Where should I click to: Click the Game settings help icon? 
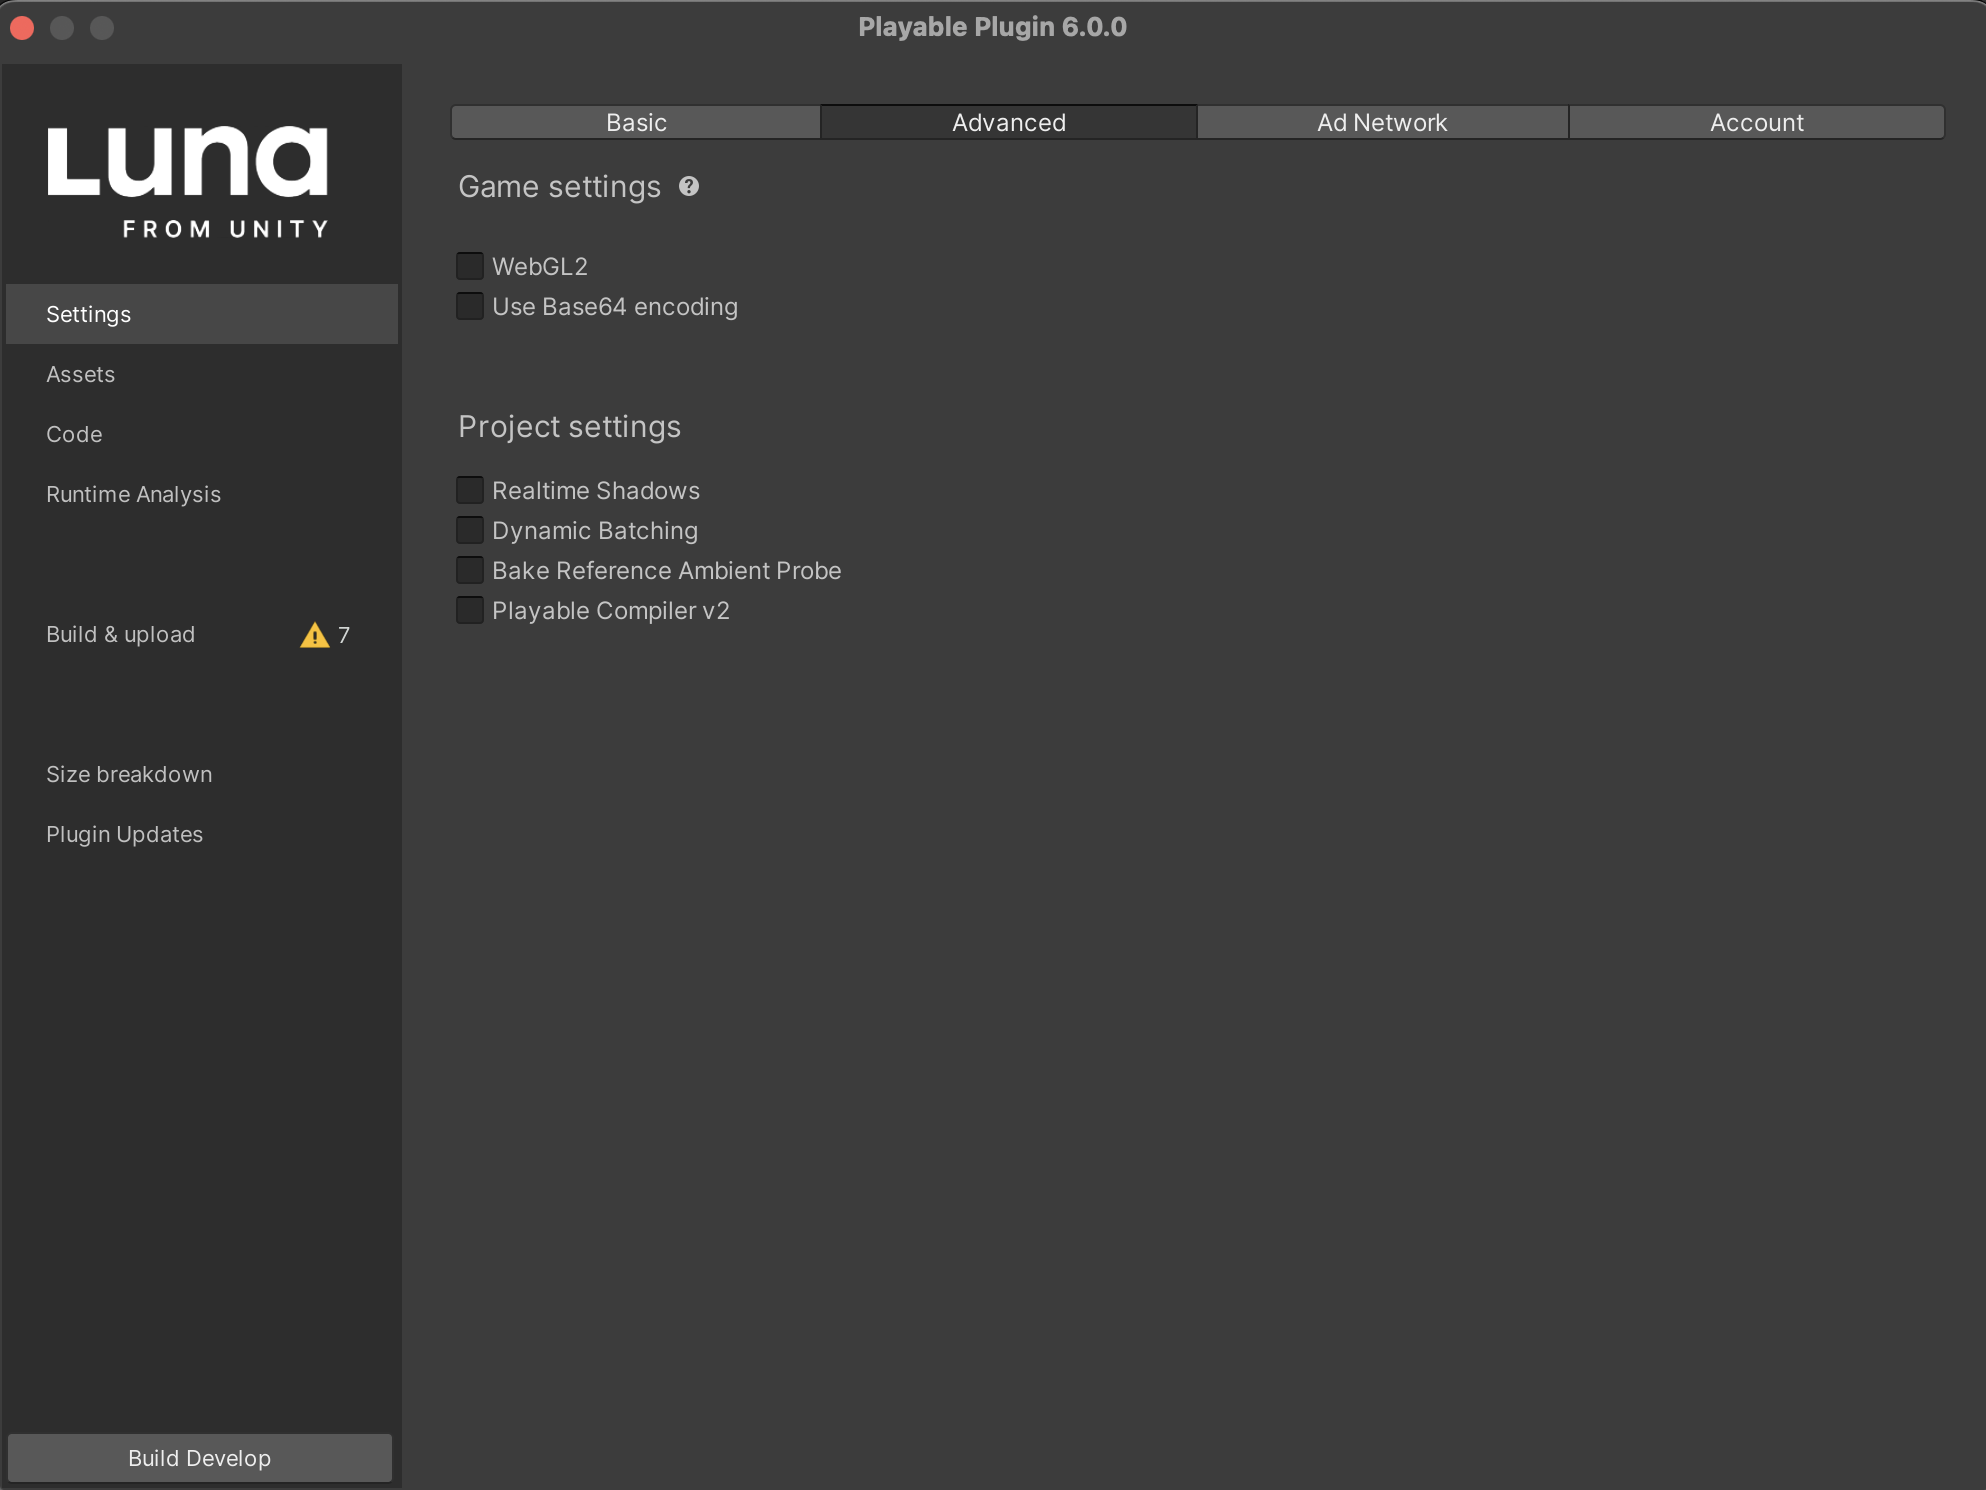(x=689, y=186)
